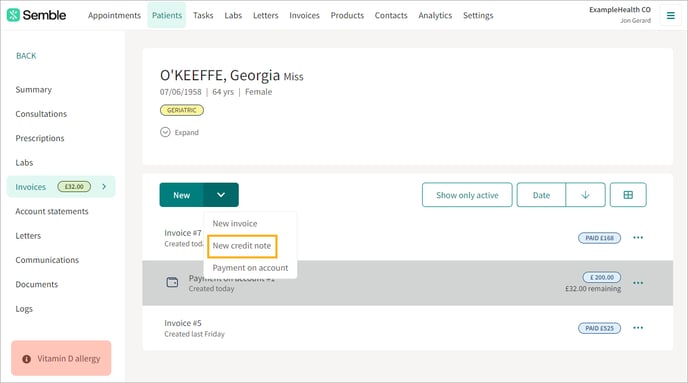This screenshot has height=383, width=688.
Task: Click the Vitamin D allergy alert
Action: click(x=61, y=358)
